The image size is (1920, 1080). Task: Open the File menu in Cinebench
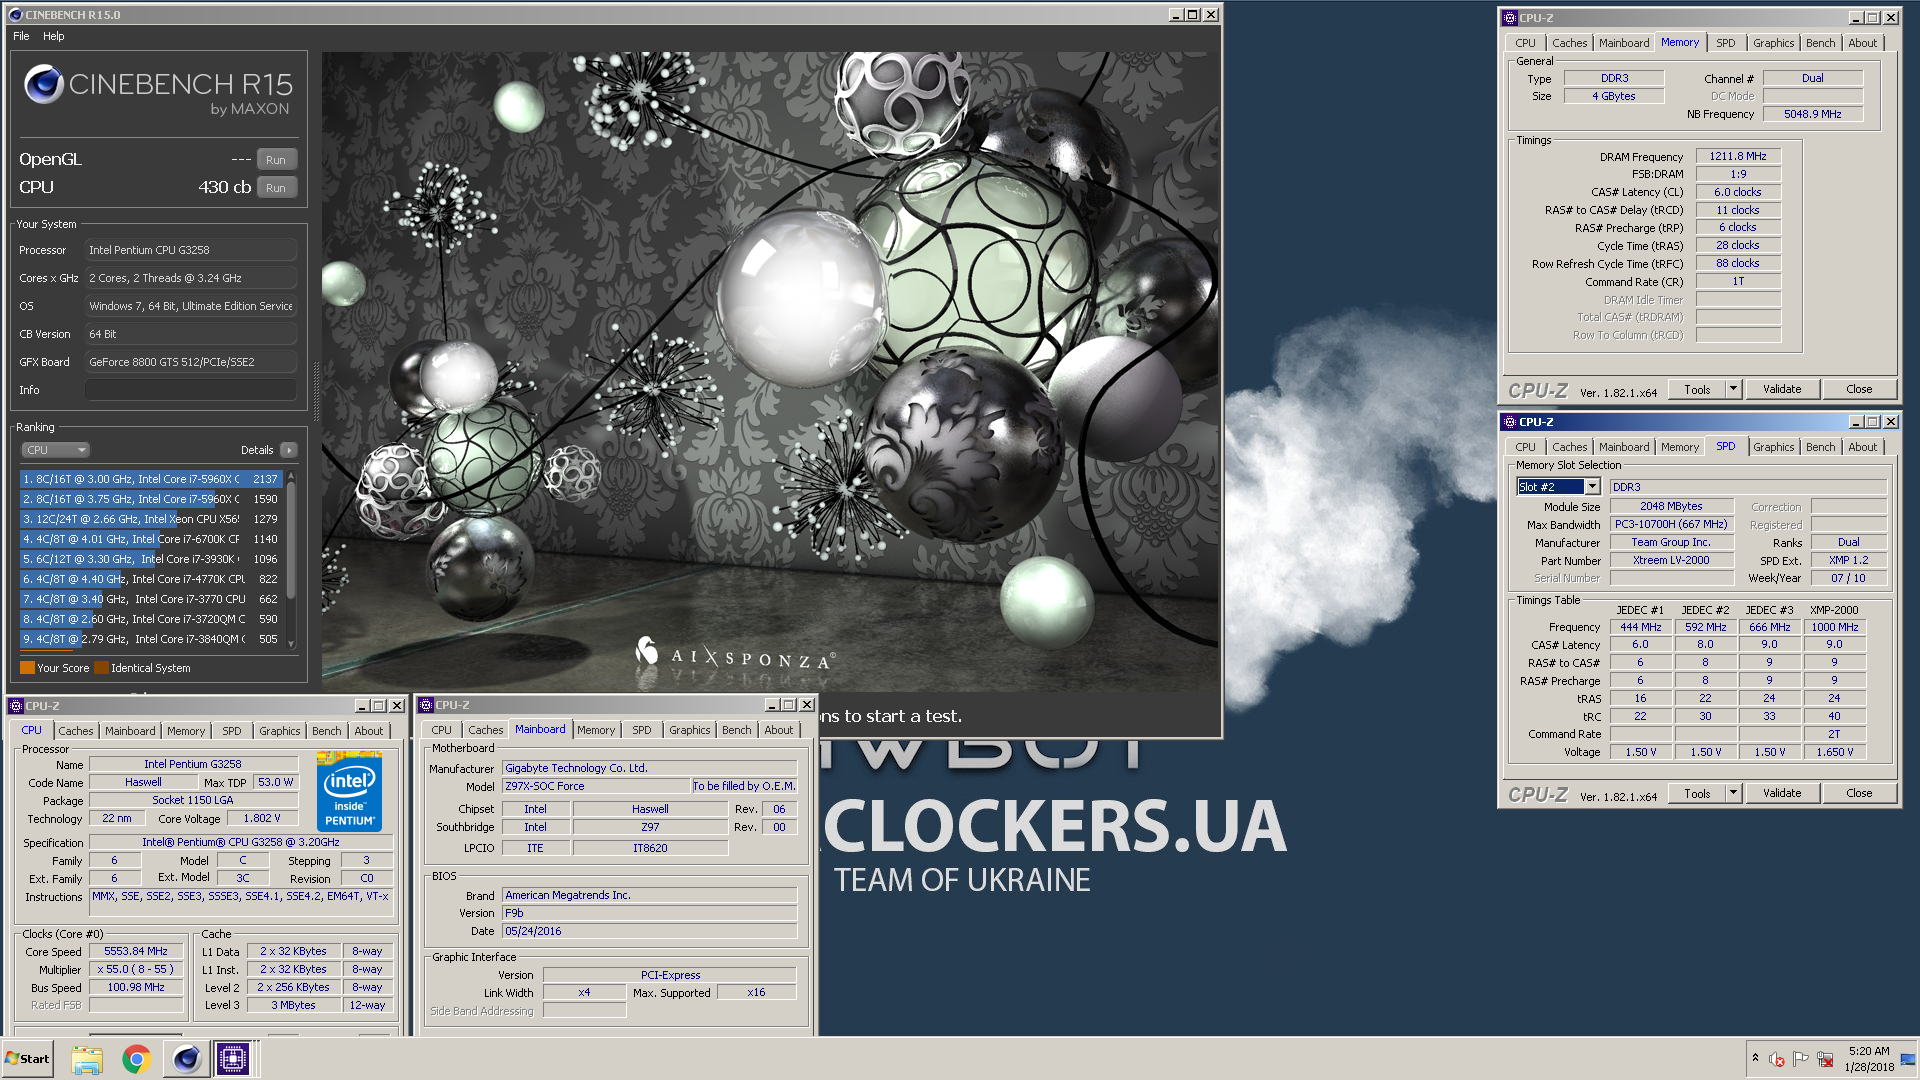pyautogui.click(x=21, y=36)
